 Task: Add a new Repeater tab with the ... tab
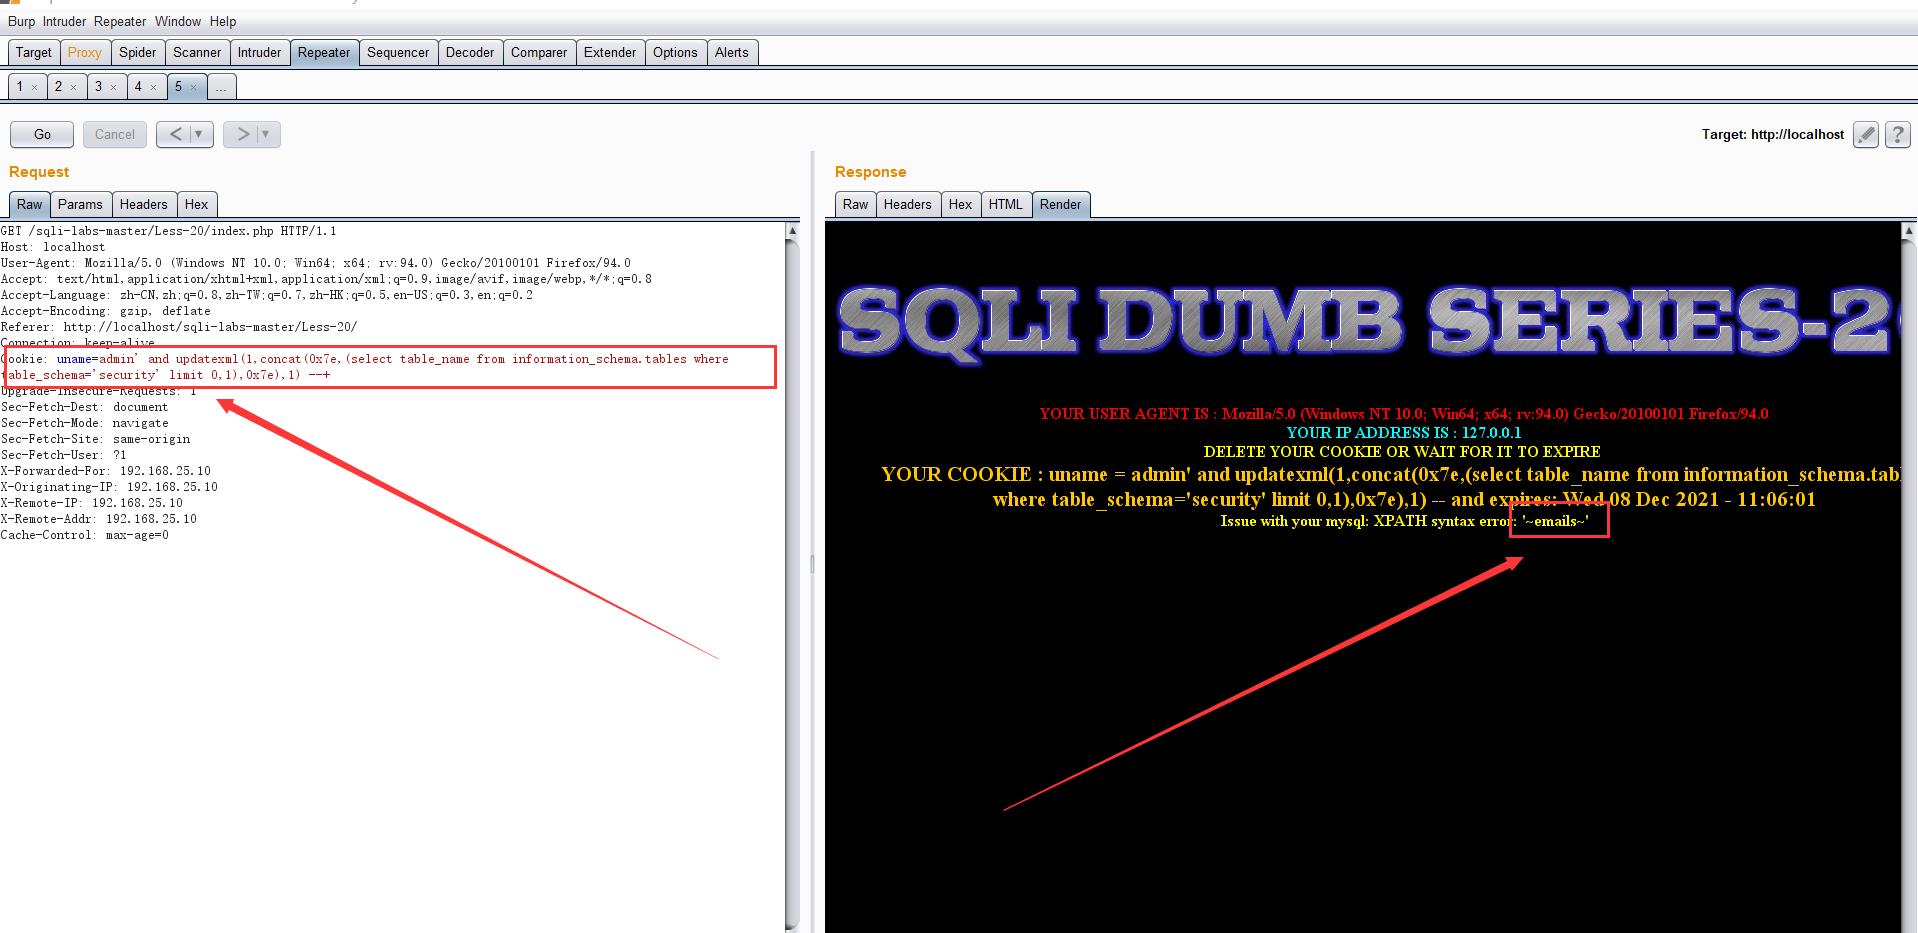221,87
